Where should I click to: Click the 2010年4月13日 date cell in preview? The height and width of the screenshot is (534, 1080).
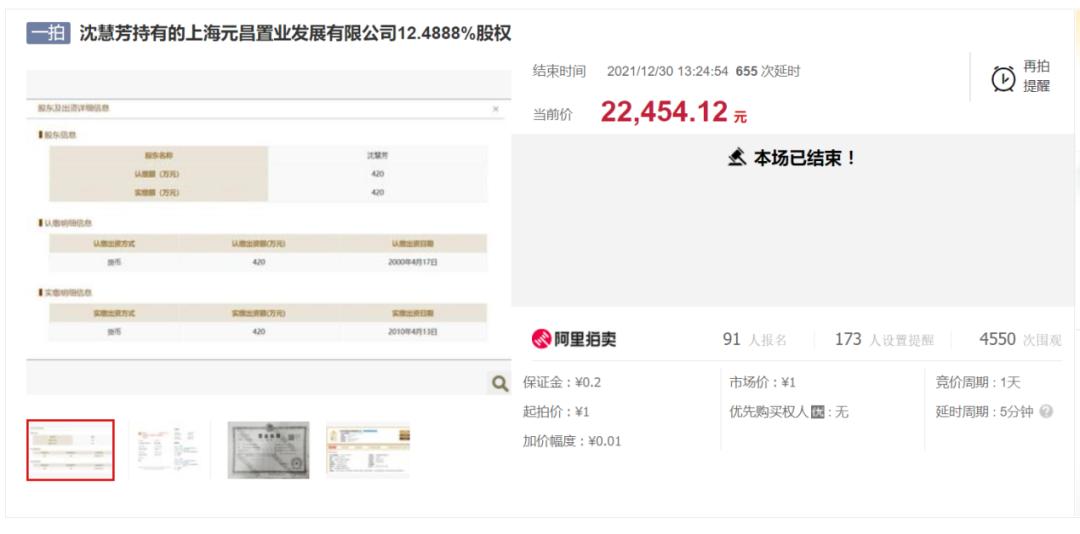click(x=415, y=331)
